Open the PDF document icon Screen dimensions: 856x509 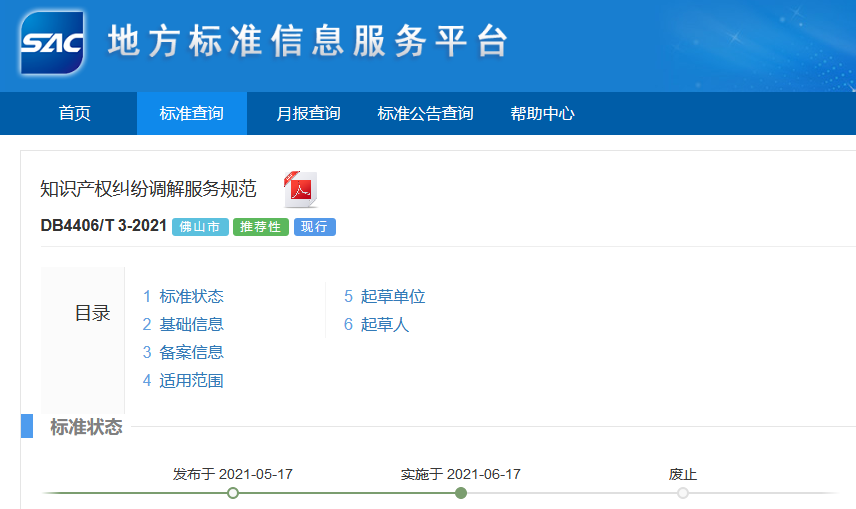point(299,190)
